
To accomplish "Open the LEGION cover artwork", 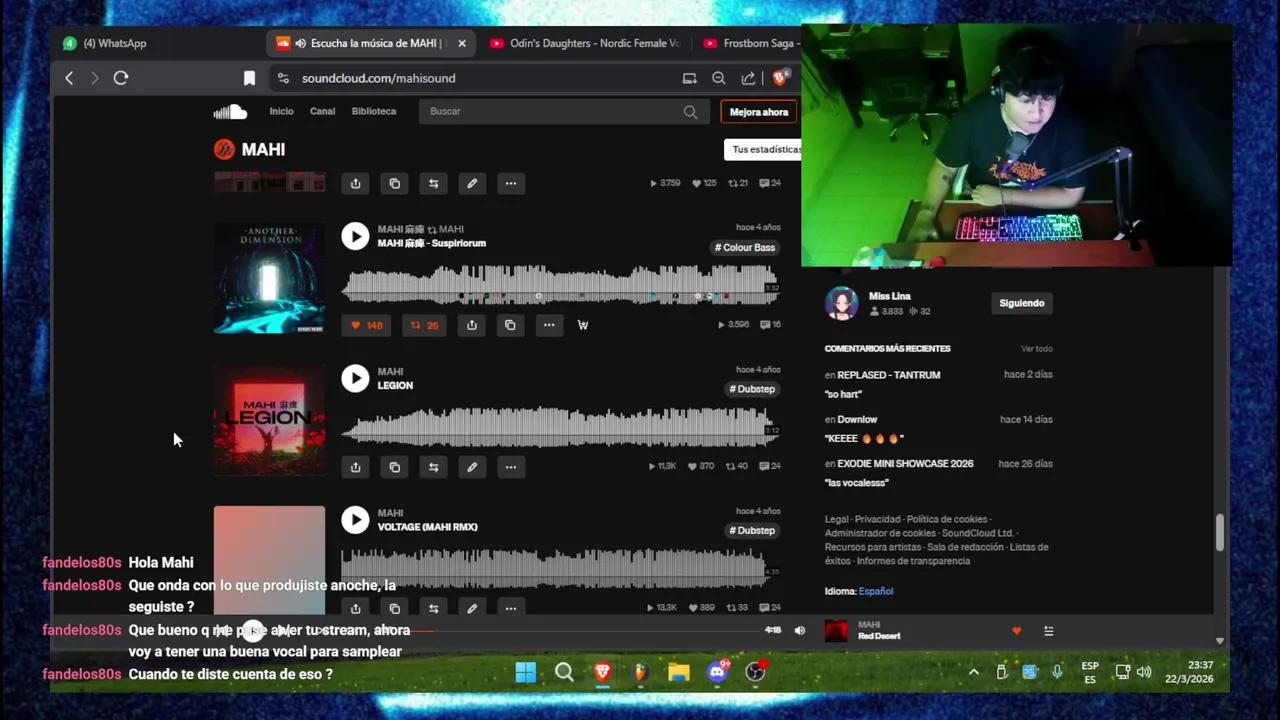I will (269, 420).
